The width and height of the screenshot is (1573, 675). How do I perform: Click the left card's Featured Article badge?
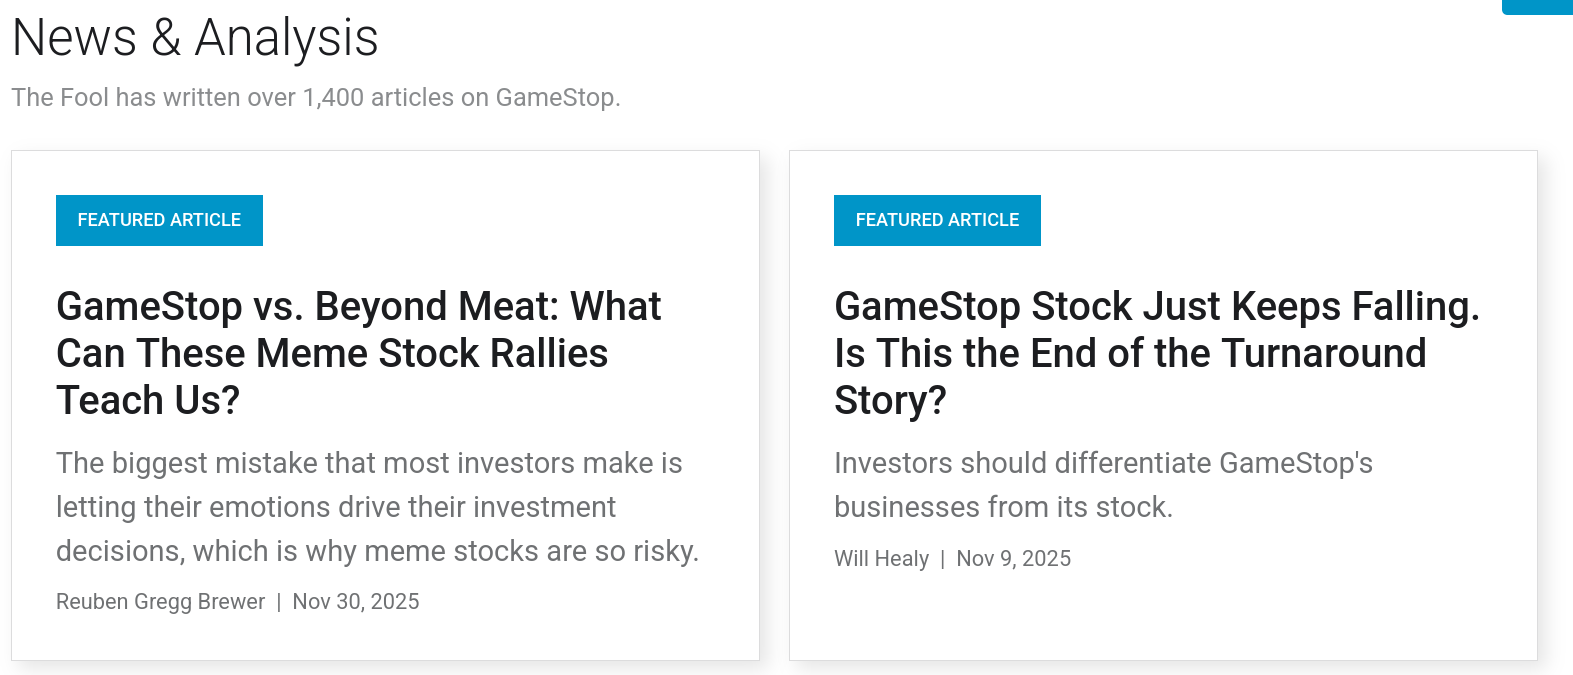coord(159,220)
